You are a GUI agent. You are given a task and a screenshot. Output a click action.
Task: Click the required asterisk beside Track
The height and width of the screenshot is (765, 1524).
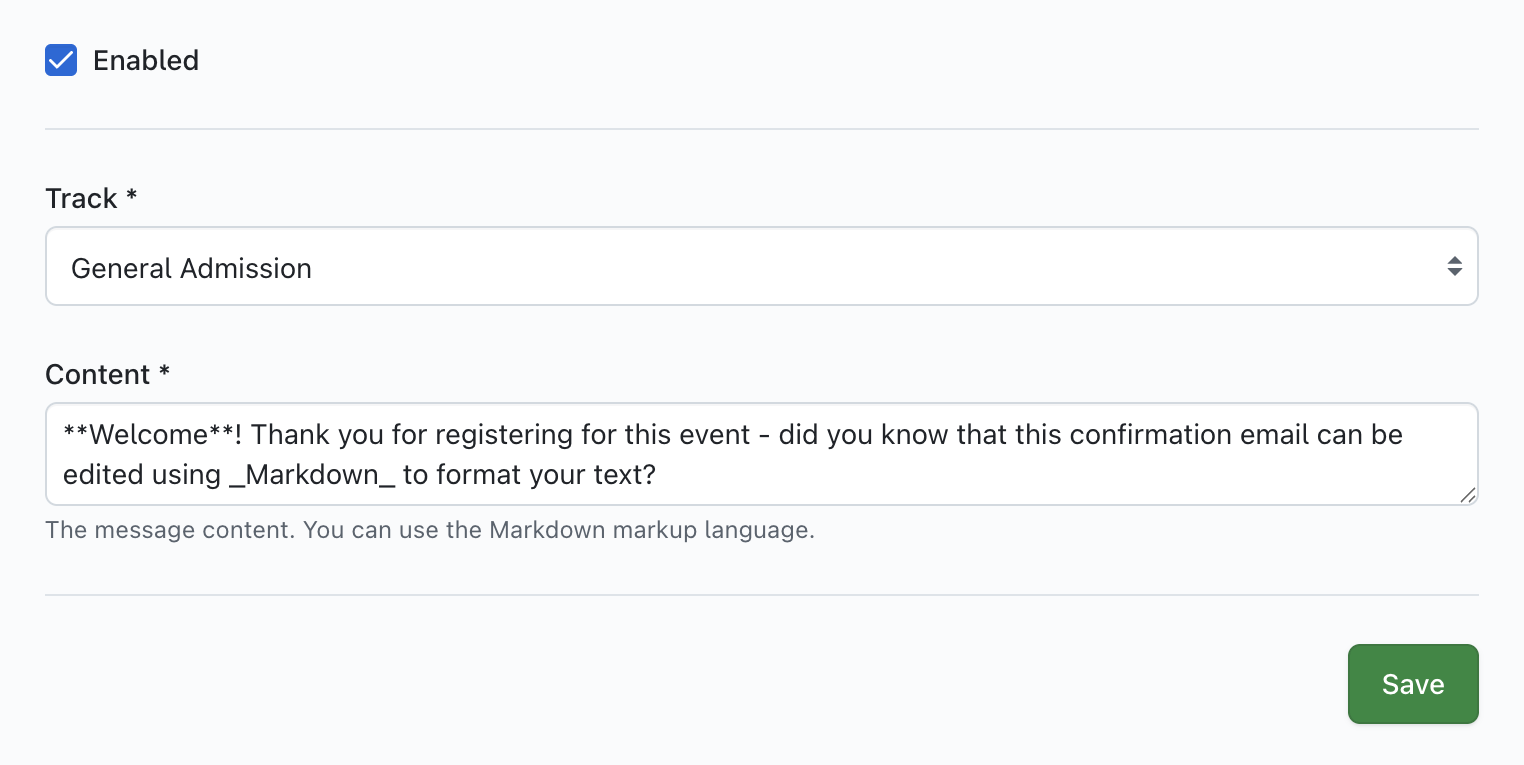(131, 198)
